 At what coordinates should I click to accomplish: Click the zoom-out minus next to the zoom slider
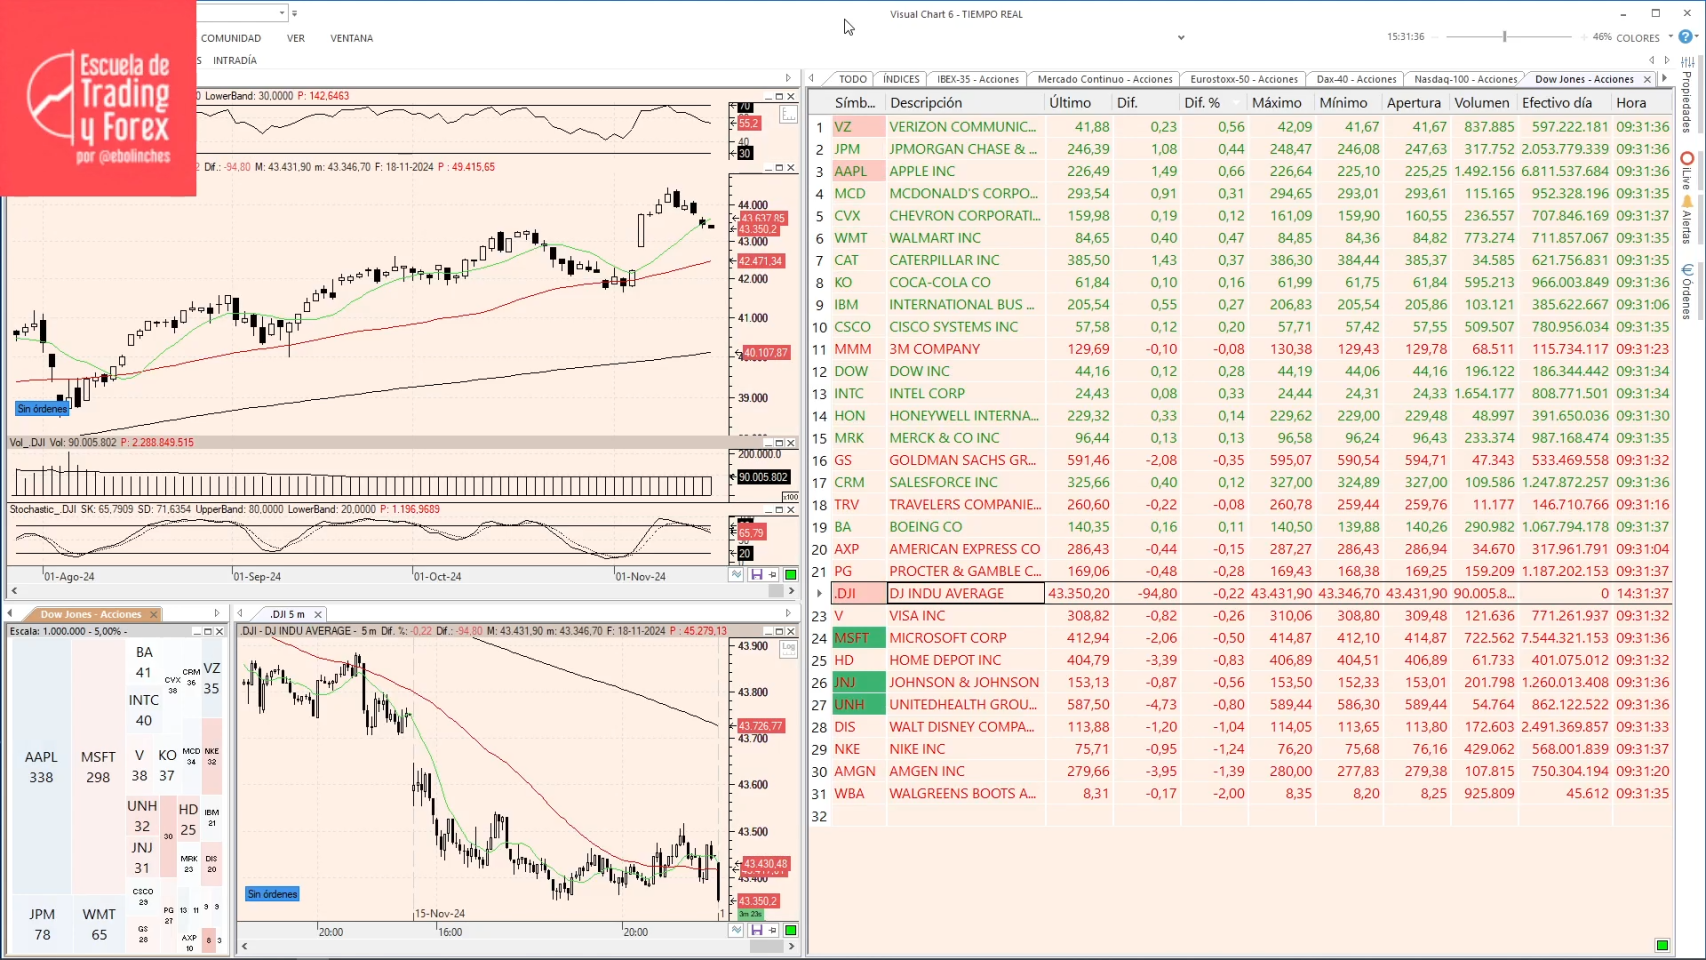pyautogui.click(x=1437, y=37)
